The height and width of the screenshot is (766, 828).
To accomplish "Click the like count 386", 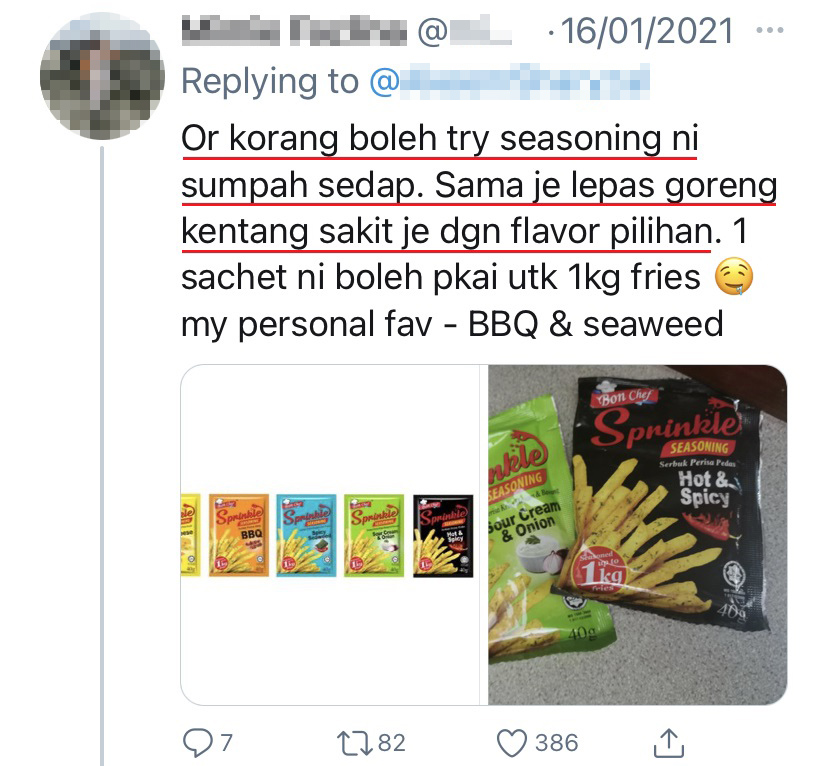I will coord(557,743).
